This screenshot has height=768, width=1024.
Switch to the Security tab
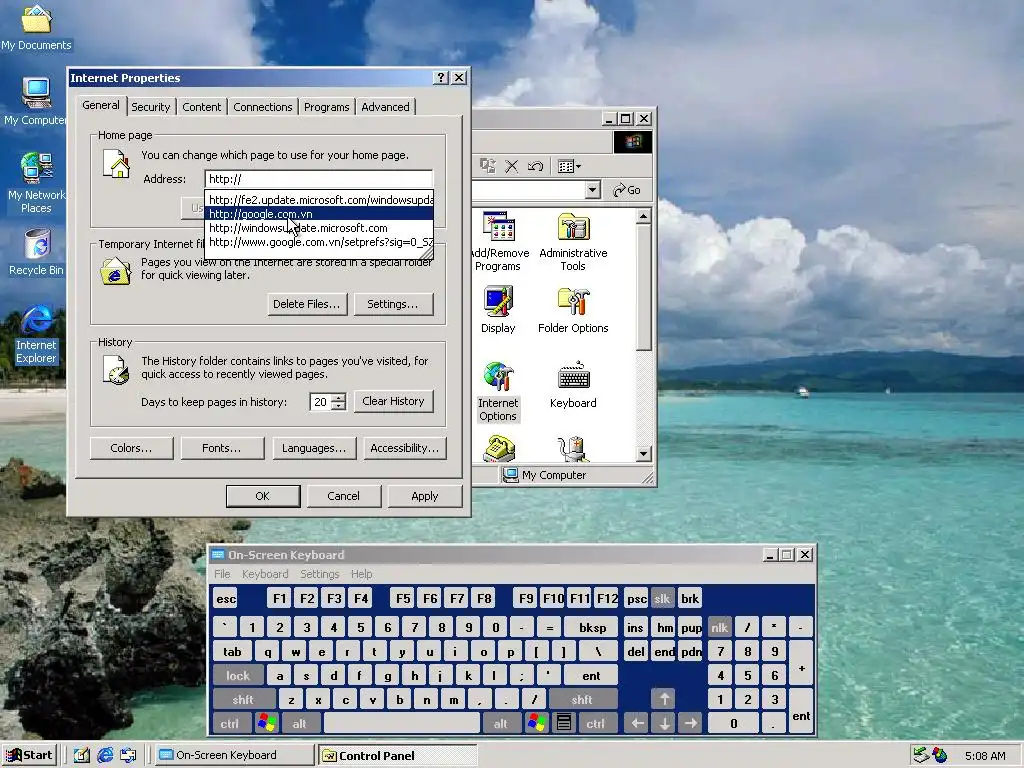coord(151,106)
